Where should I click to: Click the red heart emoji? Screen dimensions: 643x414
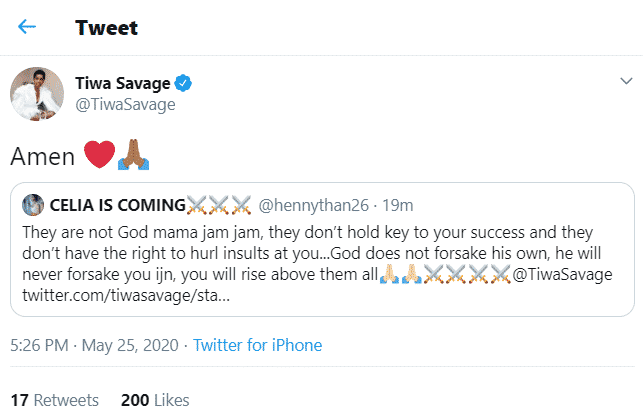(98, 156)
